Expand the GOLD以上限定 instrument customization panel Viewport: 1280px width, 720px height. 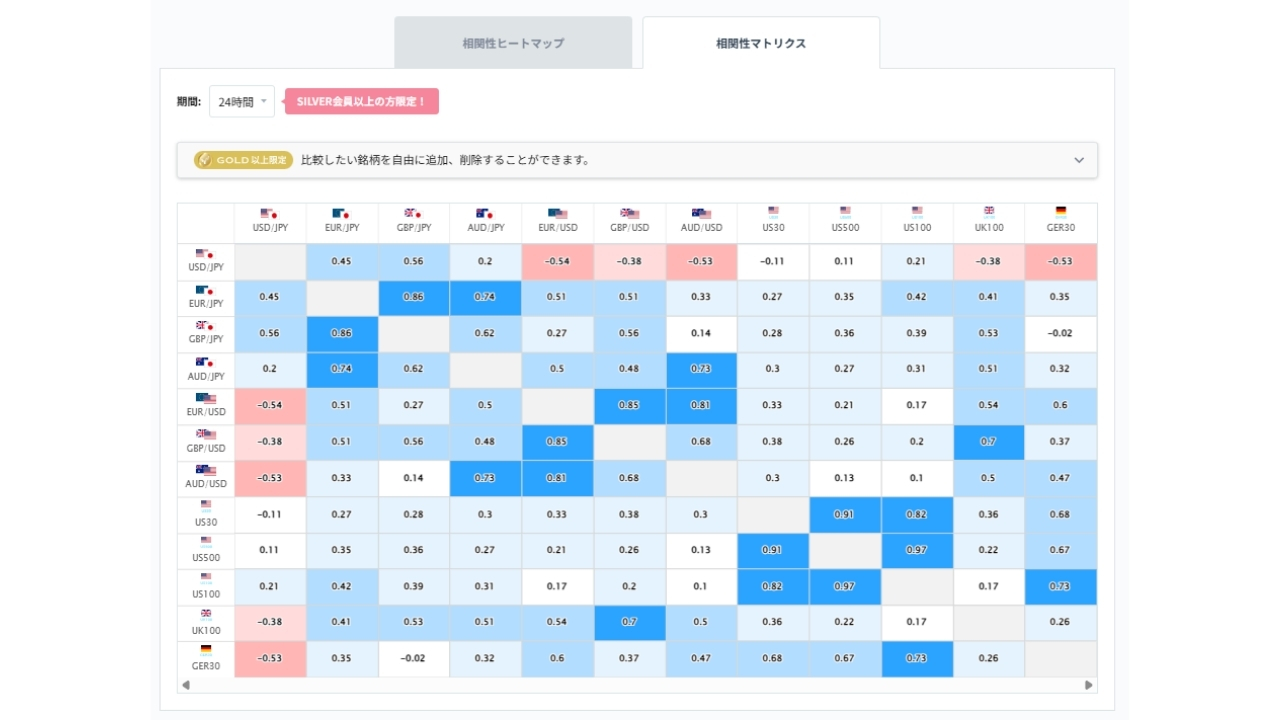tap(637, 160)
